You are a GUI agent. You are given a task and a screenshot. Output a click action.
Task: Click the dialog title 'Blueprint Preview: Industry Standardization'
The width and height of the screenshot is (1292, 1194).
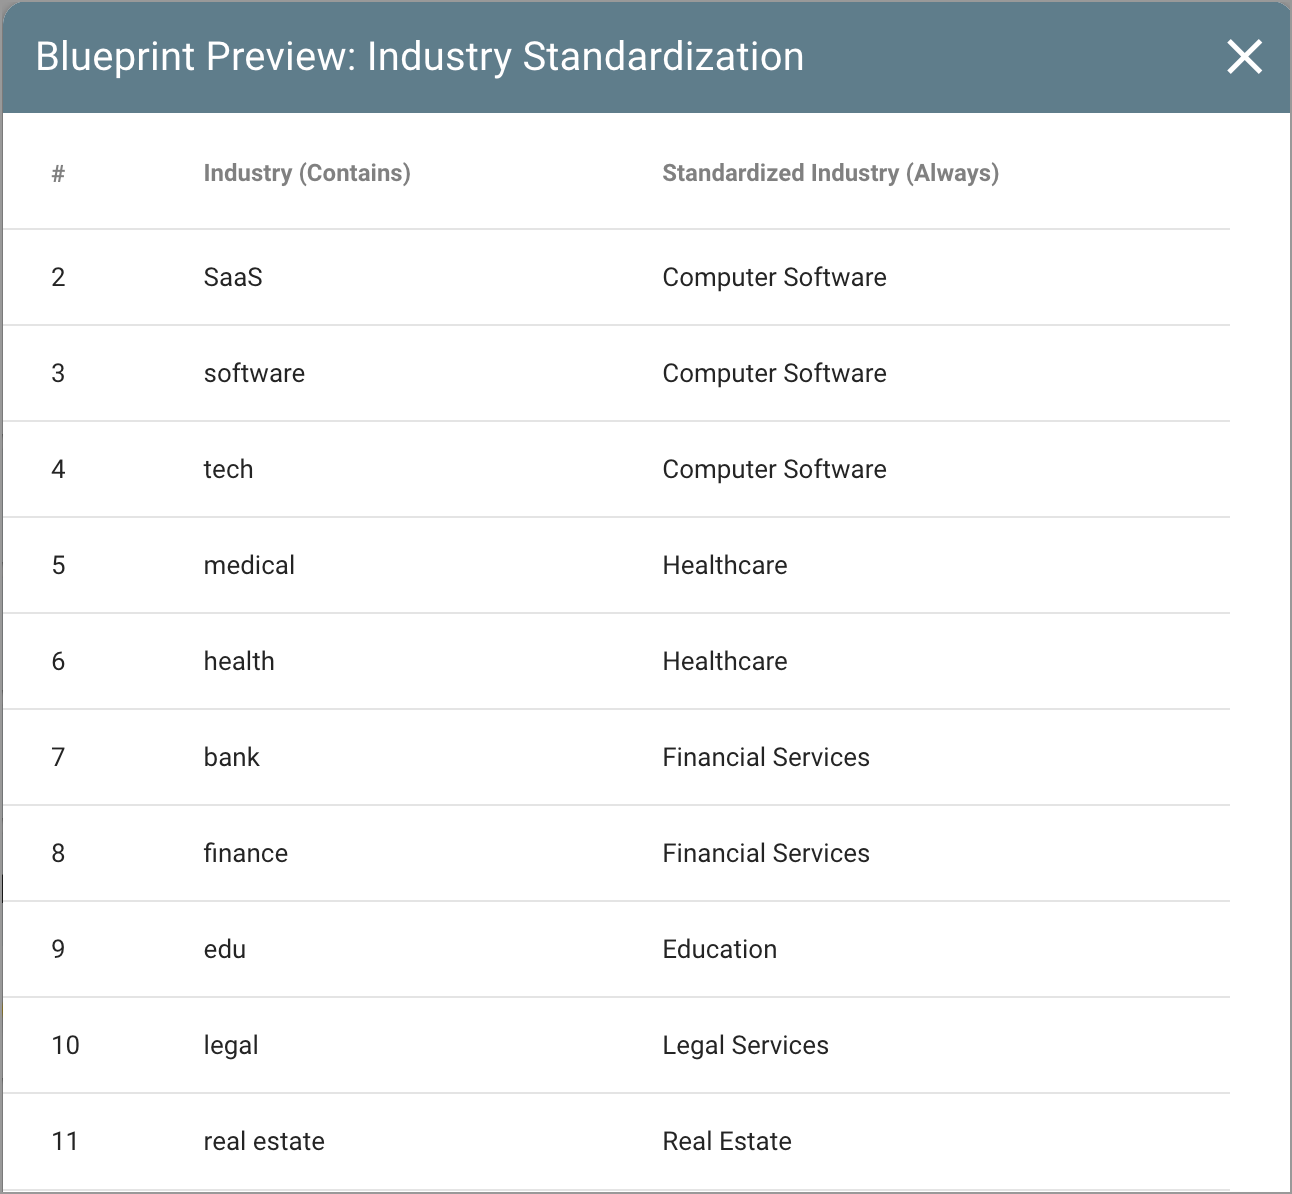[420, 57]
